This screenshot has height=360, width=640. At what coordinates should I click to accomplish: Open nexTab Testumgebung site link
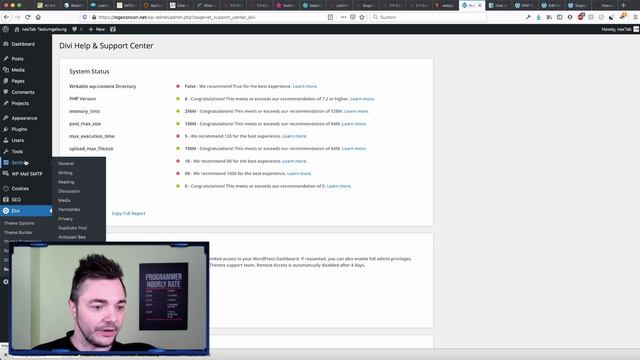pos(40,29)
